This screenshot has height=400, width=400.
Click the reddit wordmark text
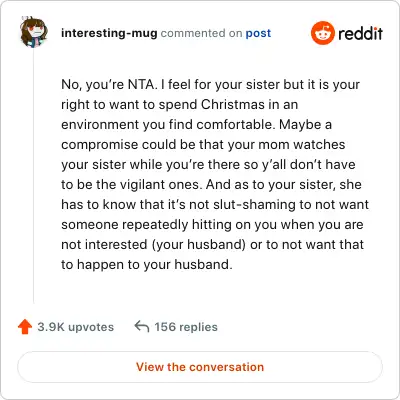tap(360, 33)
